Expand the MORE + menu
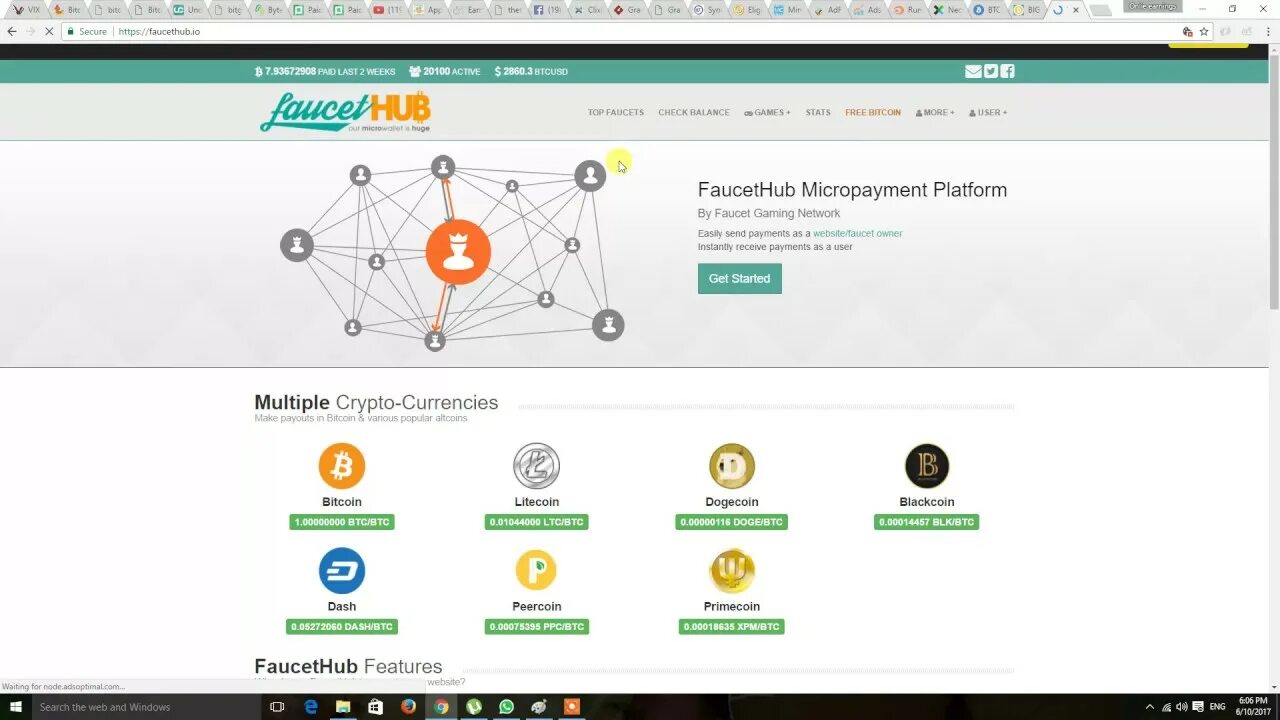Screen dimensions: 1280x720 (935, 113)
